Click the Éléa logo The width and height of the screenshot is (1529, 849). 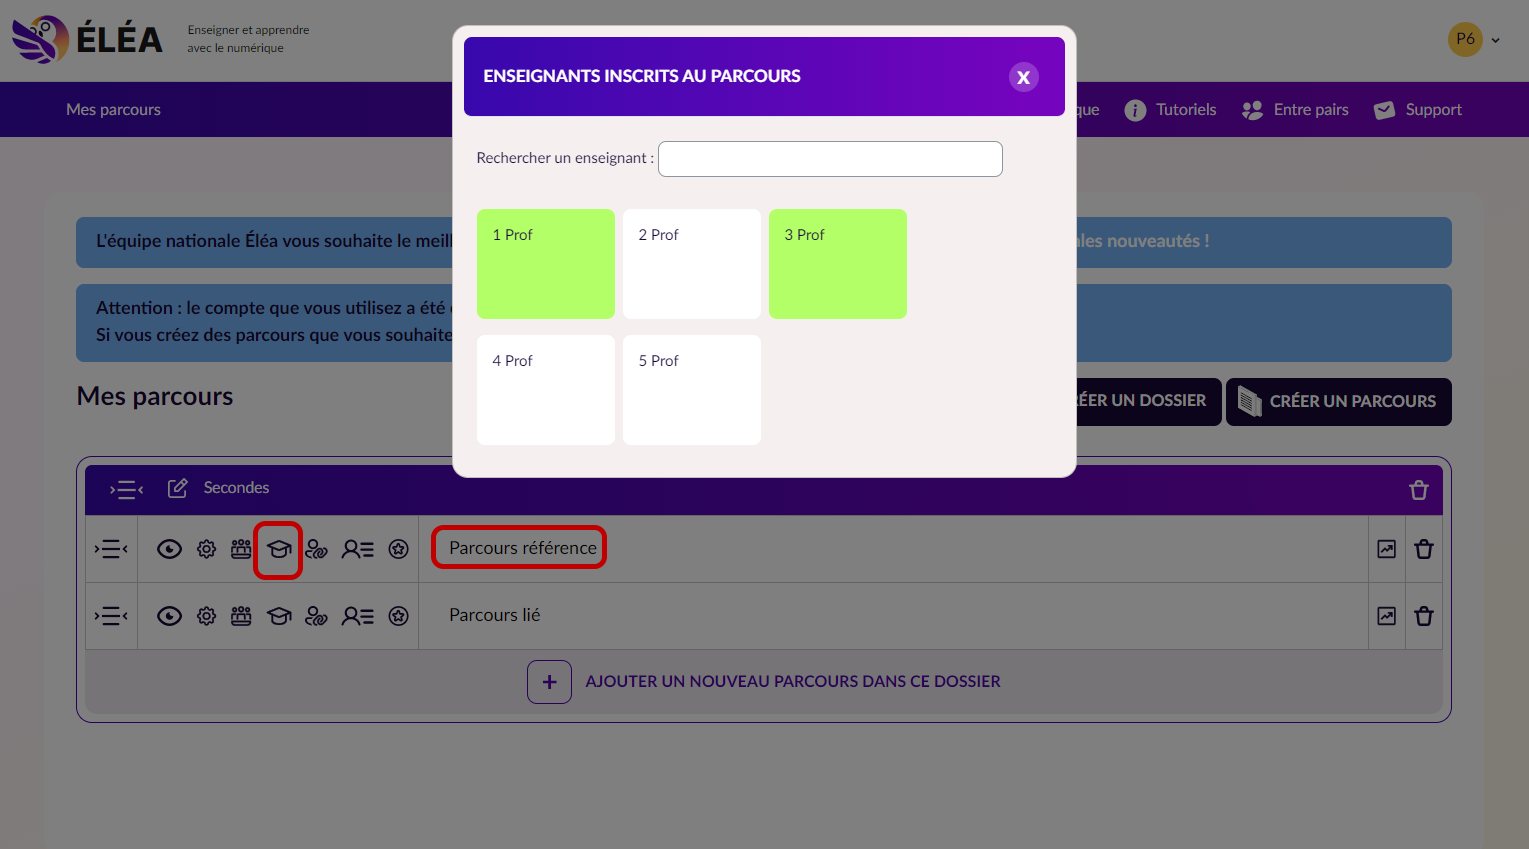pyautogui.click(x=87, y=39)
